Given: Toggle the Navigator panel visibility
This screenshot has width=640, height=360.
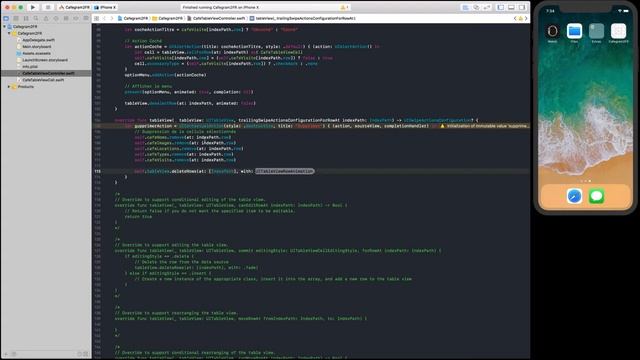Looking at the screenshot, I should 501,7.
